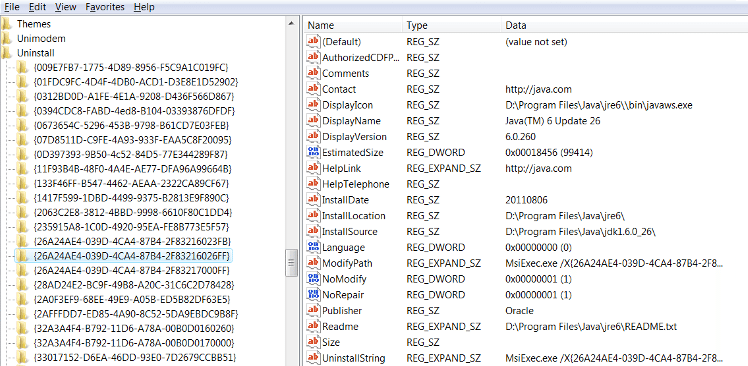
Task: Click the string icon for Comments value
Action: point(313,73)
